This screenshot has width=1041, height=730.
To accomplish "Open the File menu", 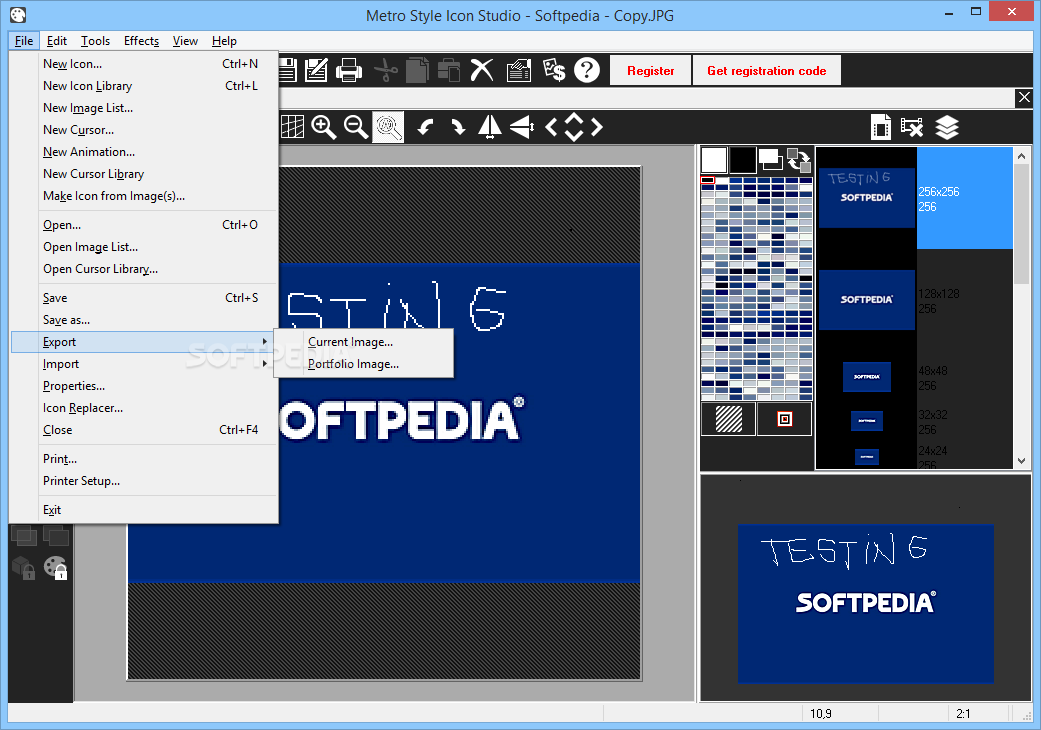I will click(23, 40).
